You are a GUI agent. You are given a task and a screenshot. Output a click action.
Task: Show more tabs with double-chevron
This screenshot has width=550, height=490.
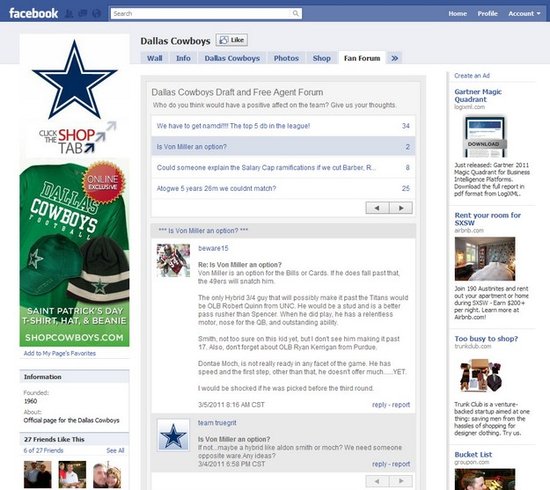(x=394, y=58)
